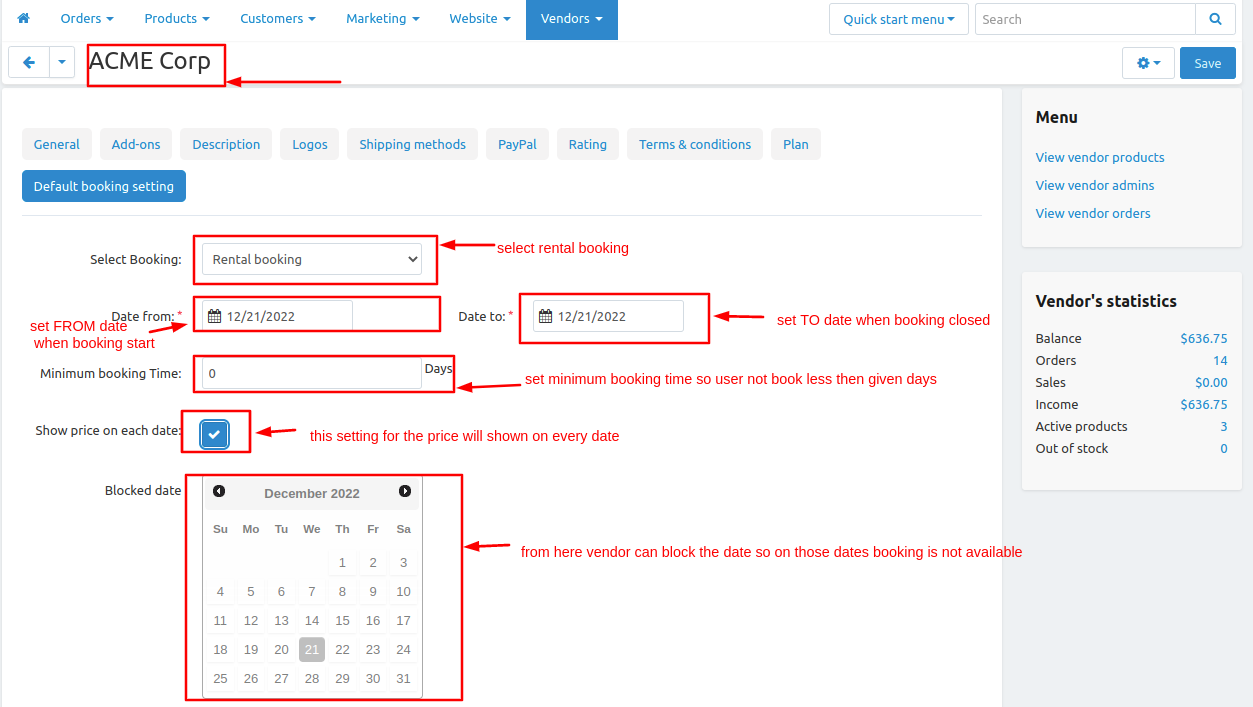Click calendar icon in Date to field
1253x707 pixels.
545,316
